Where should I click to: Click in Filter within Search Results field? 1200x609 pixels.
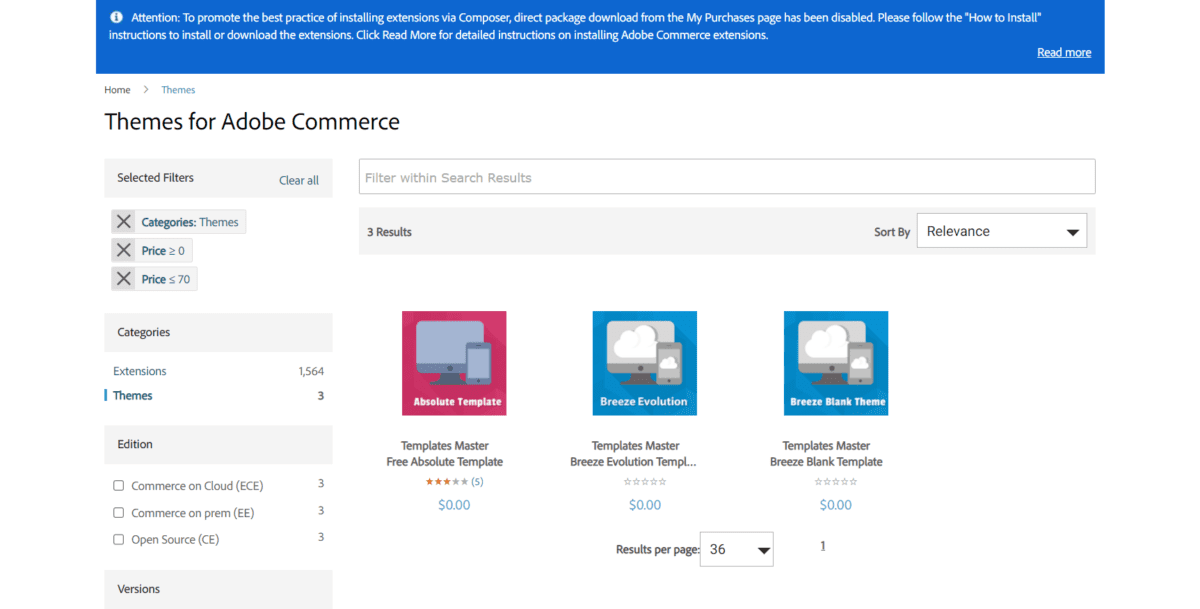pos(727,177)
